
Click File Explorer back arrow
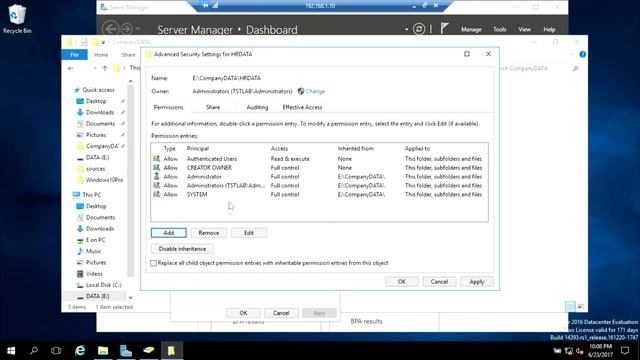pos(71,68)
